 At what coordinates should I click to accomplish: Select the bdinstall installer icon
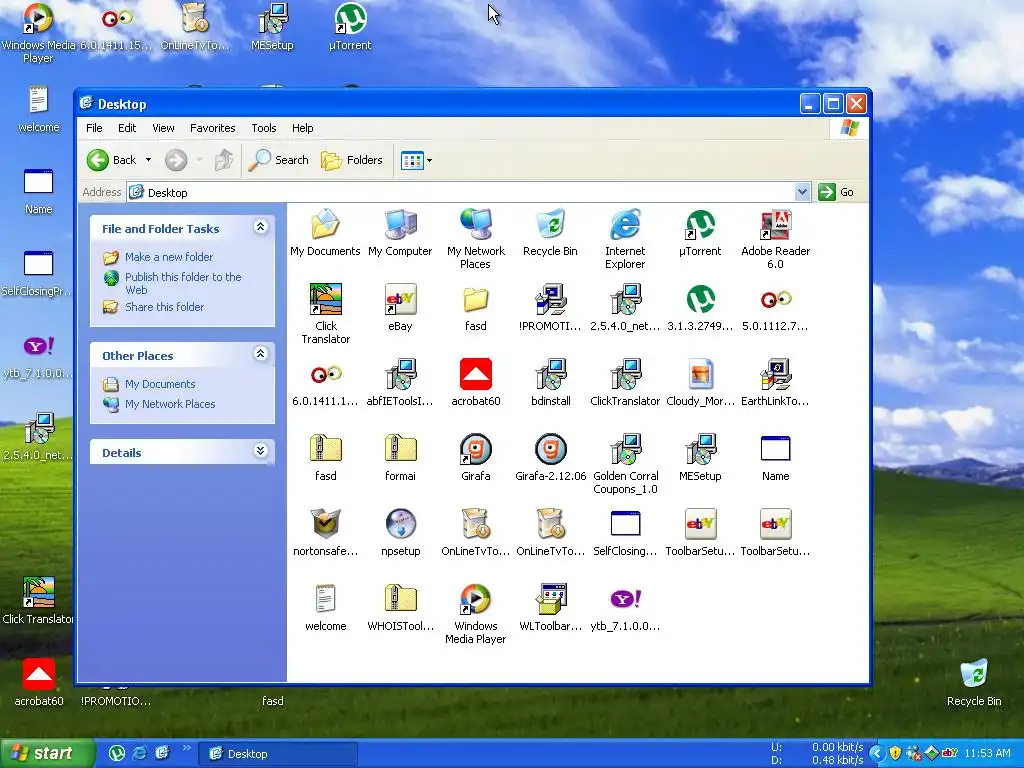click(x=551, y=375)
